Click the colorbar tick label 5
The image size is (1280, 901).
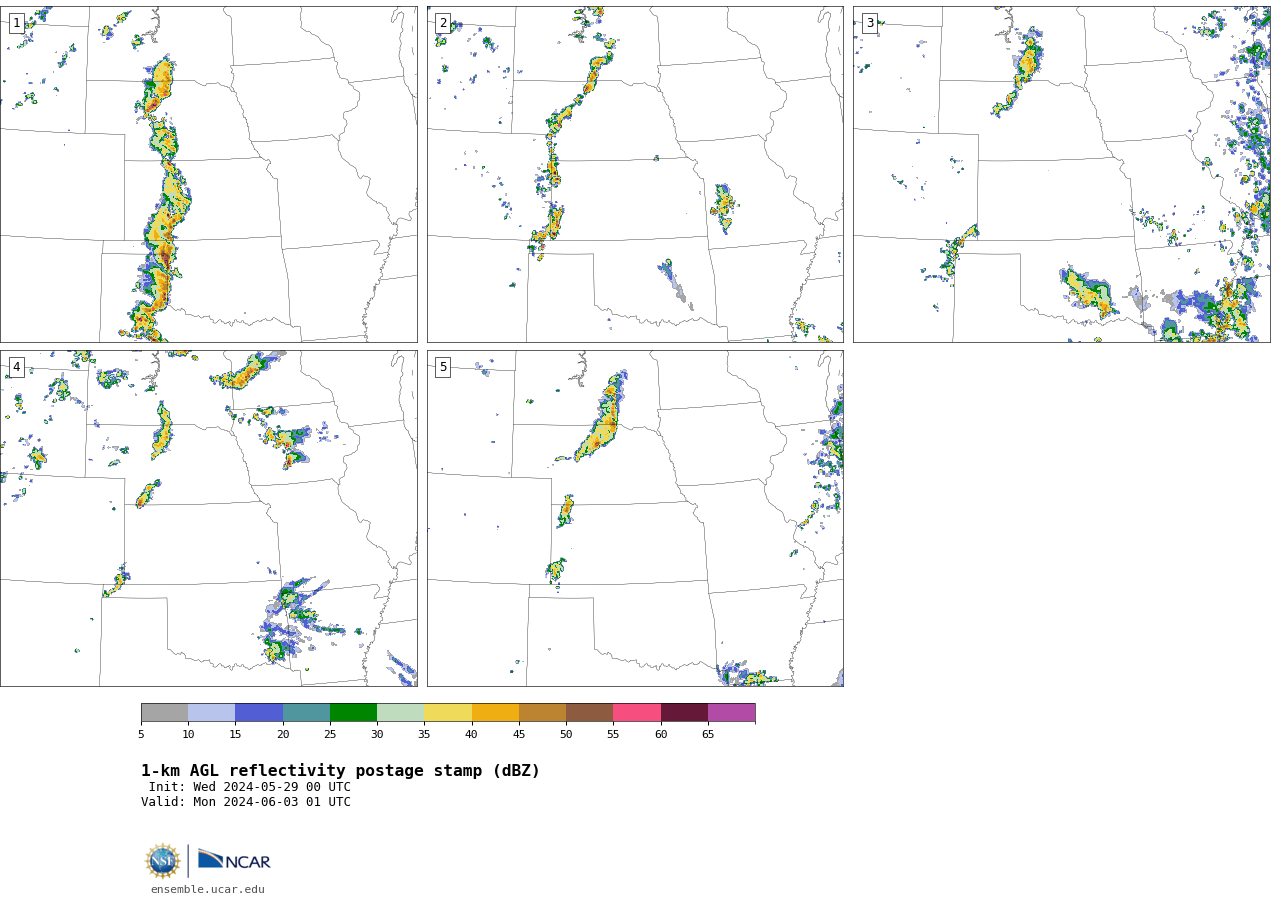point(141,735)
